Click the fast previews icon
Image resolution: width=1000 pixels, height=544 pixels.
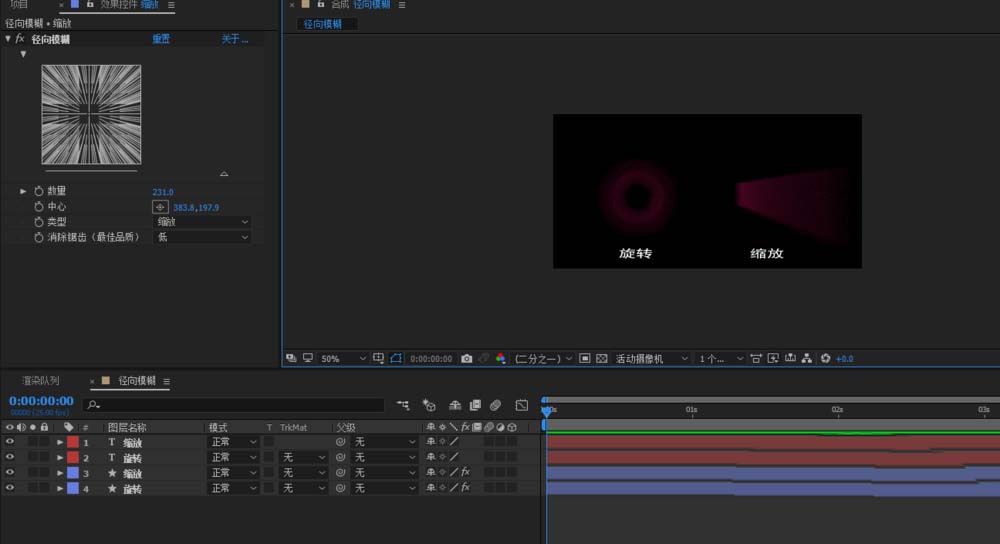tap(773, 358)
